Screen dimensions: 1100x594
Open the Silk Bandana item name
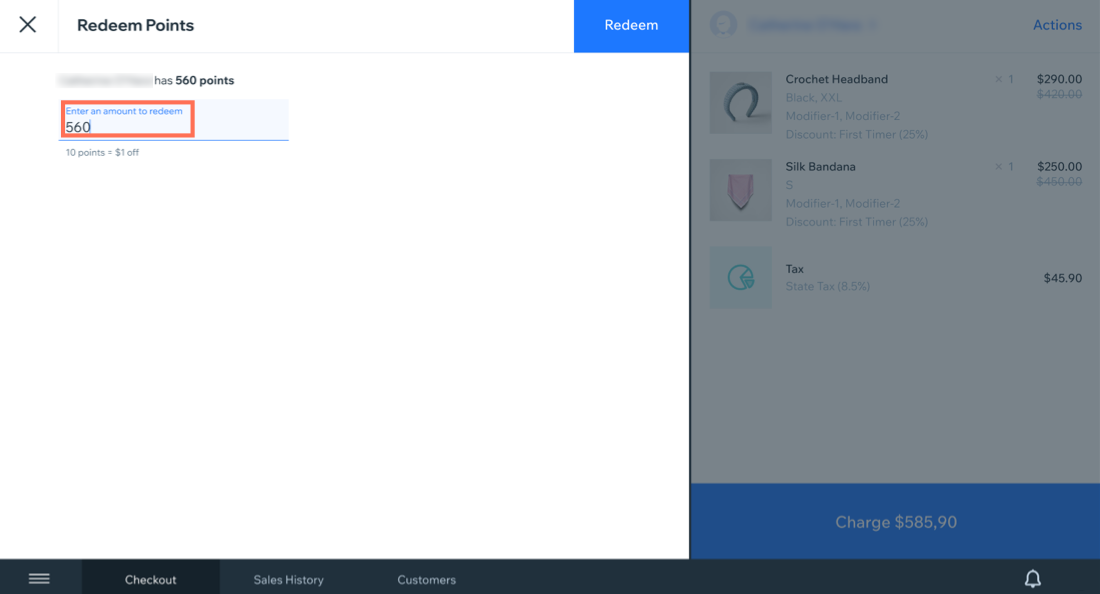(x=820, y=167)
